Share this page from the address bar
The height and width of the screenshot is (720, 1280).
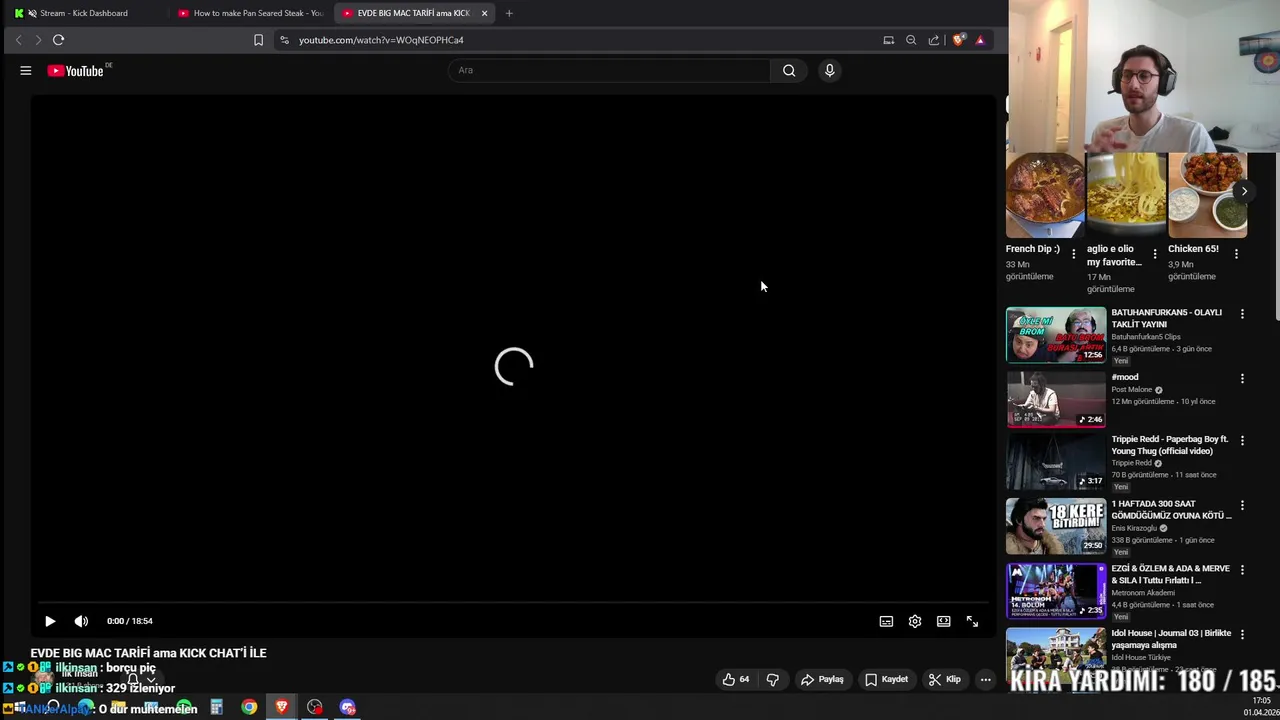pyautogui.click(x=934, y=40)
